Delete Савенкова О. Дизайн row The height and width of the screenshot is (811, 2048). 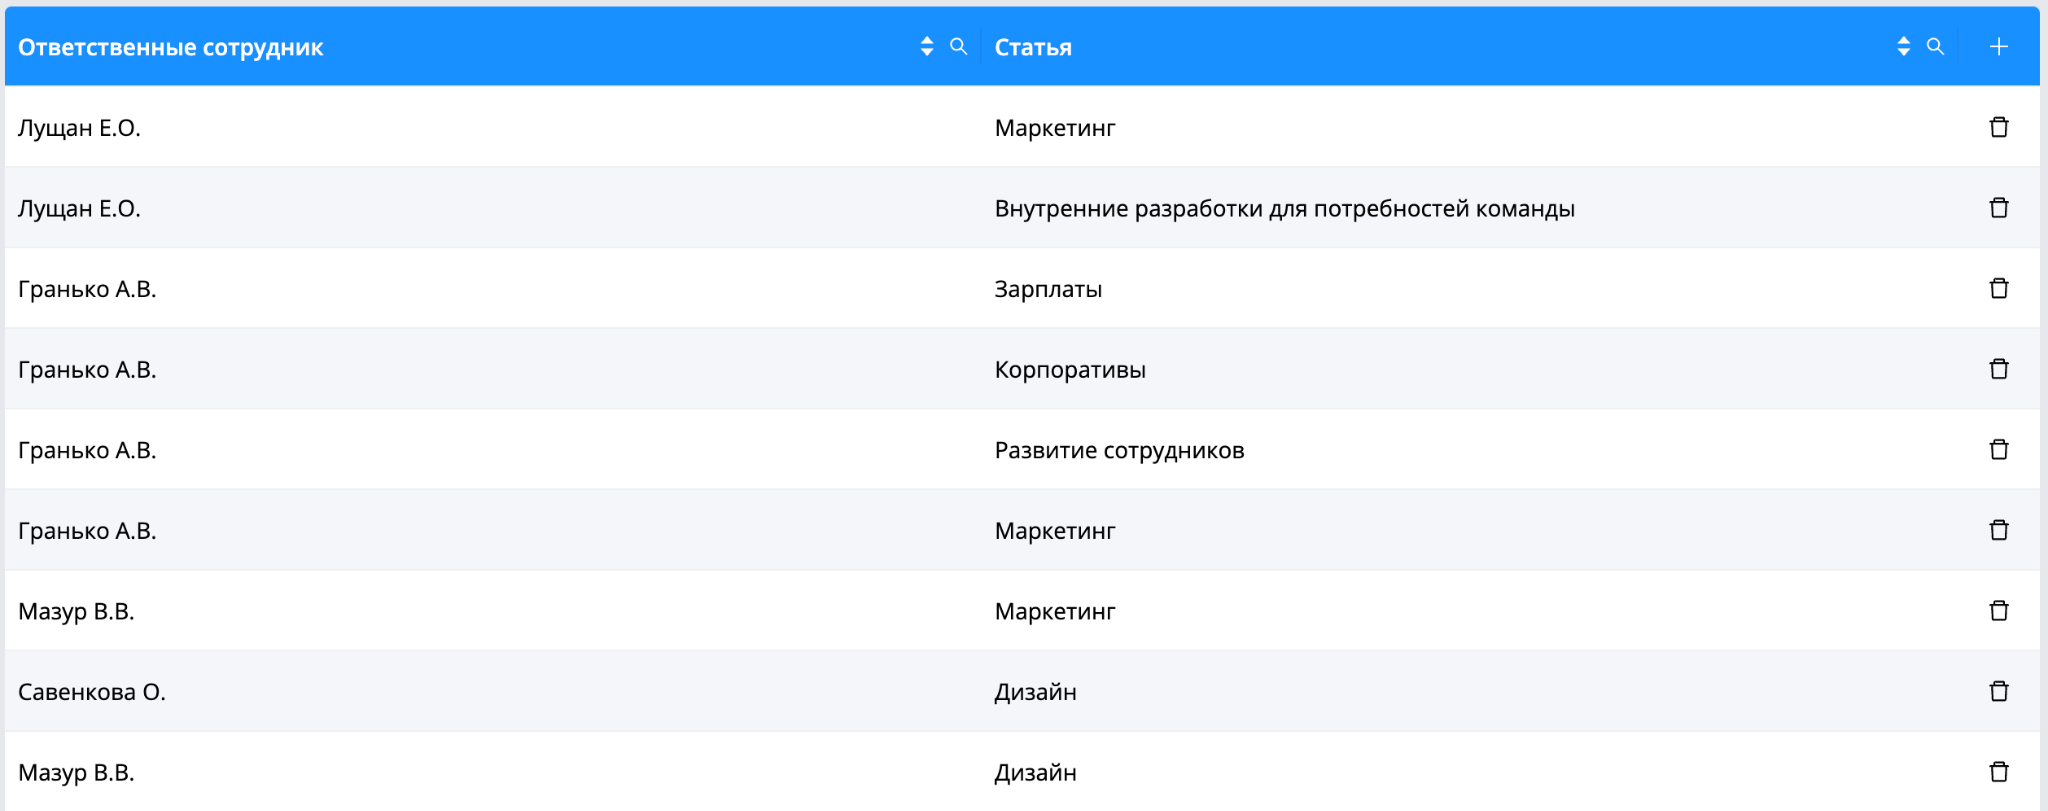pyautogui.click(x=1998, y=691)
